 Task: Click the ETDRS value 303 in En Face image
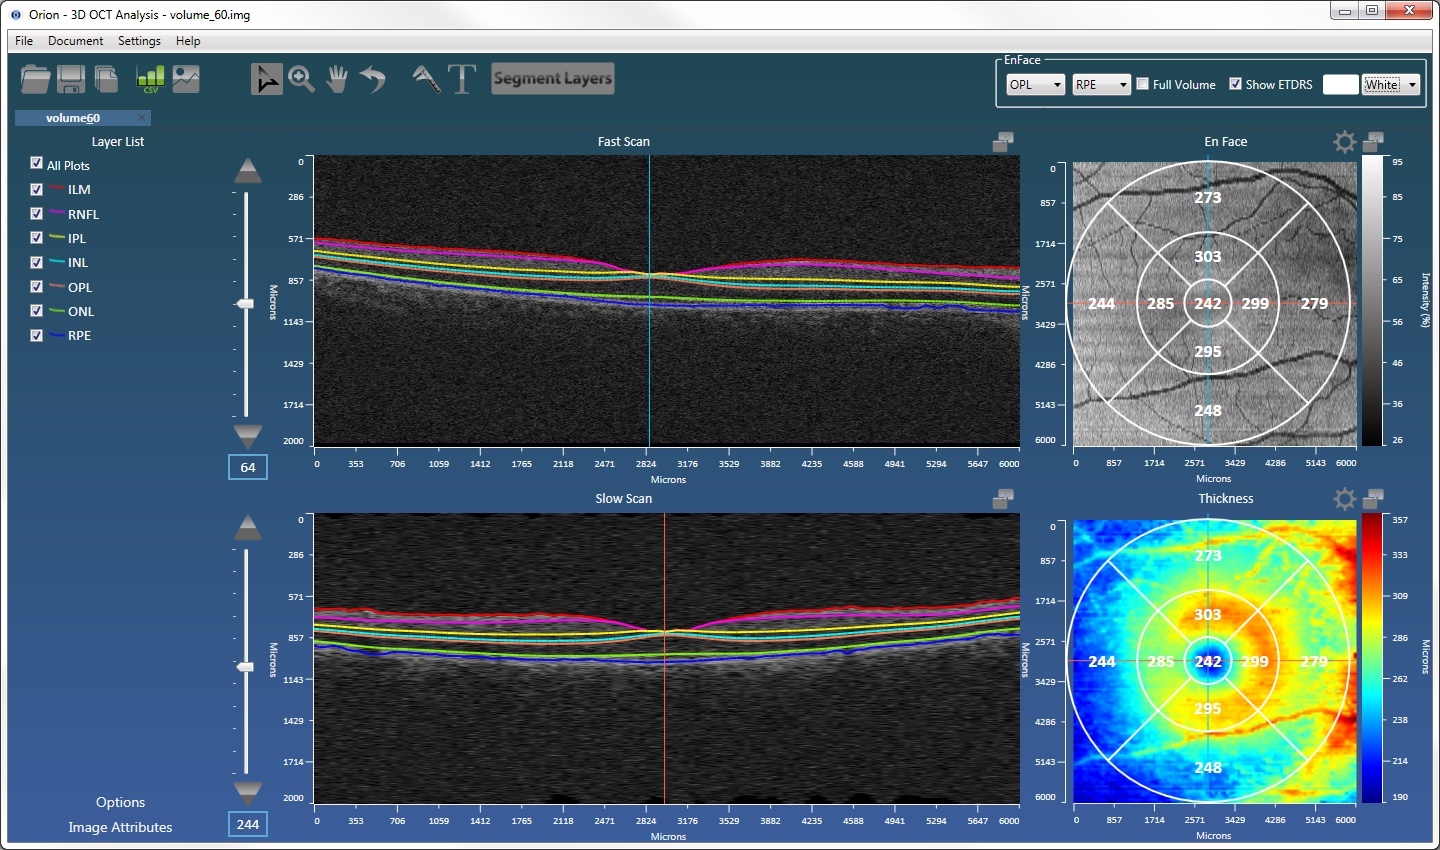pos(1208,256)
